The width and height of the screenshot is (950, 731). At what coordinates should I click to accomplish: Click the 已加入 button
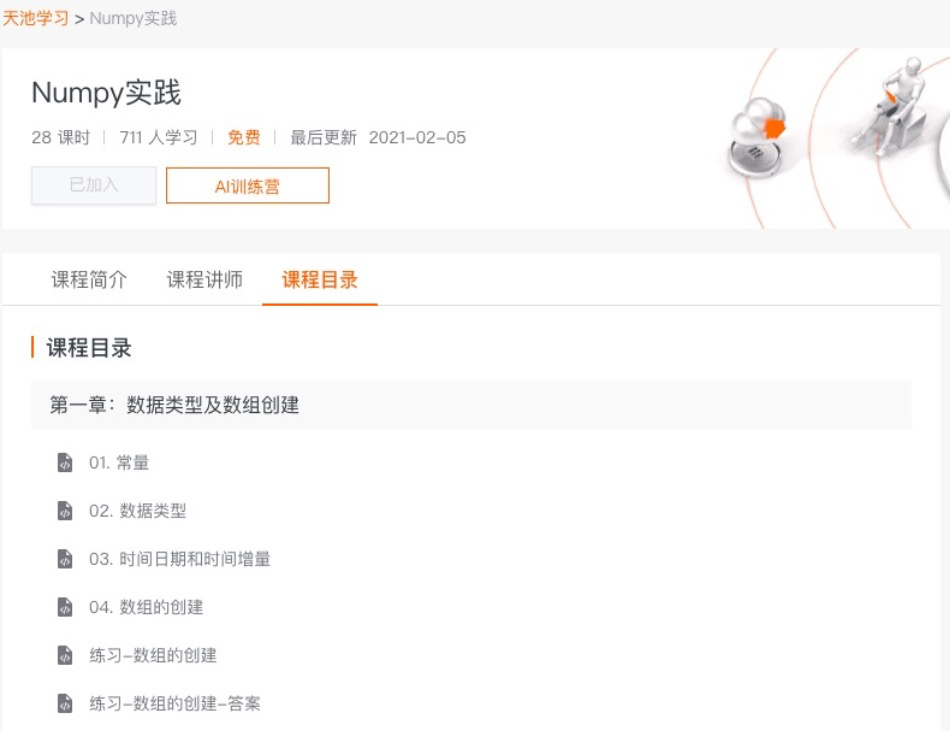93,185
